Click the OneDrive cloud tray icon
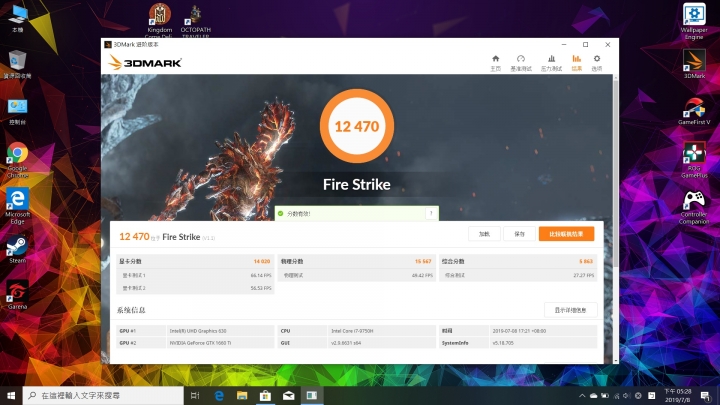720x405 pixels. pos(593,395)
